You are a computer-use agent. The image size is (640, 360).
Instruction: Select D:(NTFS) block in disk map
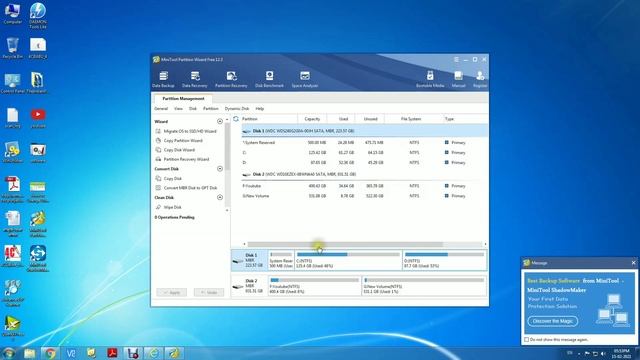pyautogui.click(x=444, y=260)
